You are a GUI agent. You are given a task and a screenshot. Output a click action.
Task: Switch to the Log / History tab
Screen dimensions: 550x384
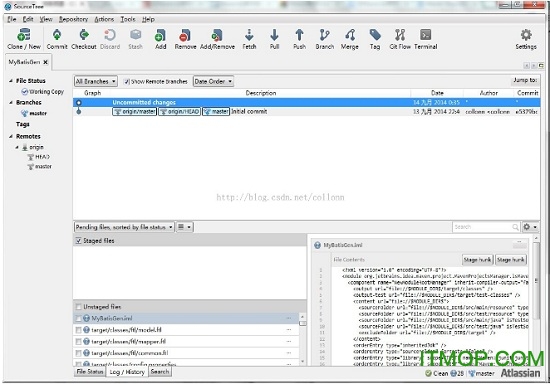pos(127,372)
